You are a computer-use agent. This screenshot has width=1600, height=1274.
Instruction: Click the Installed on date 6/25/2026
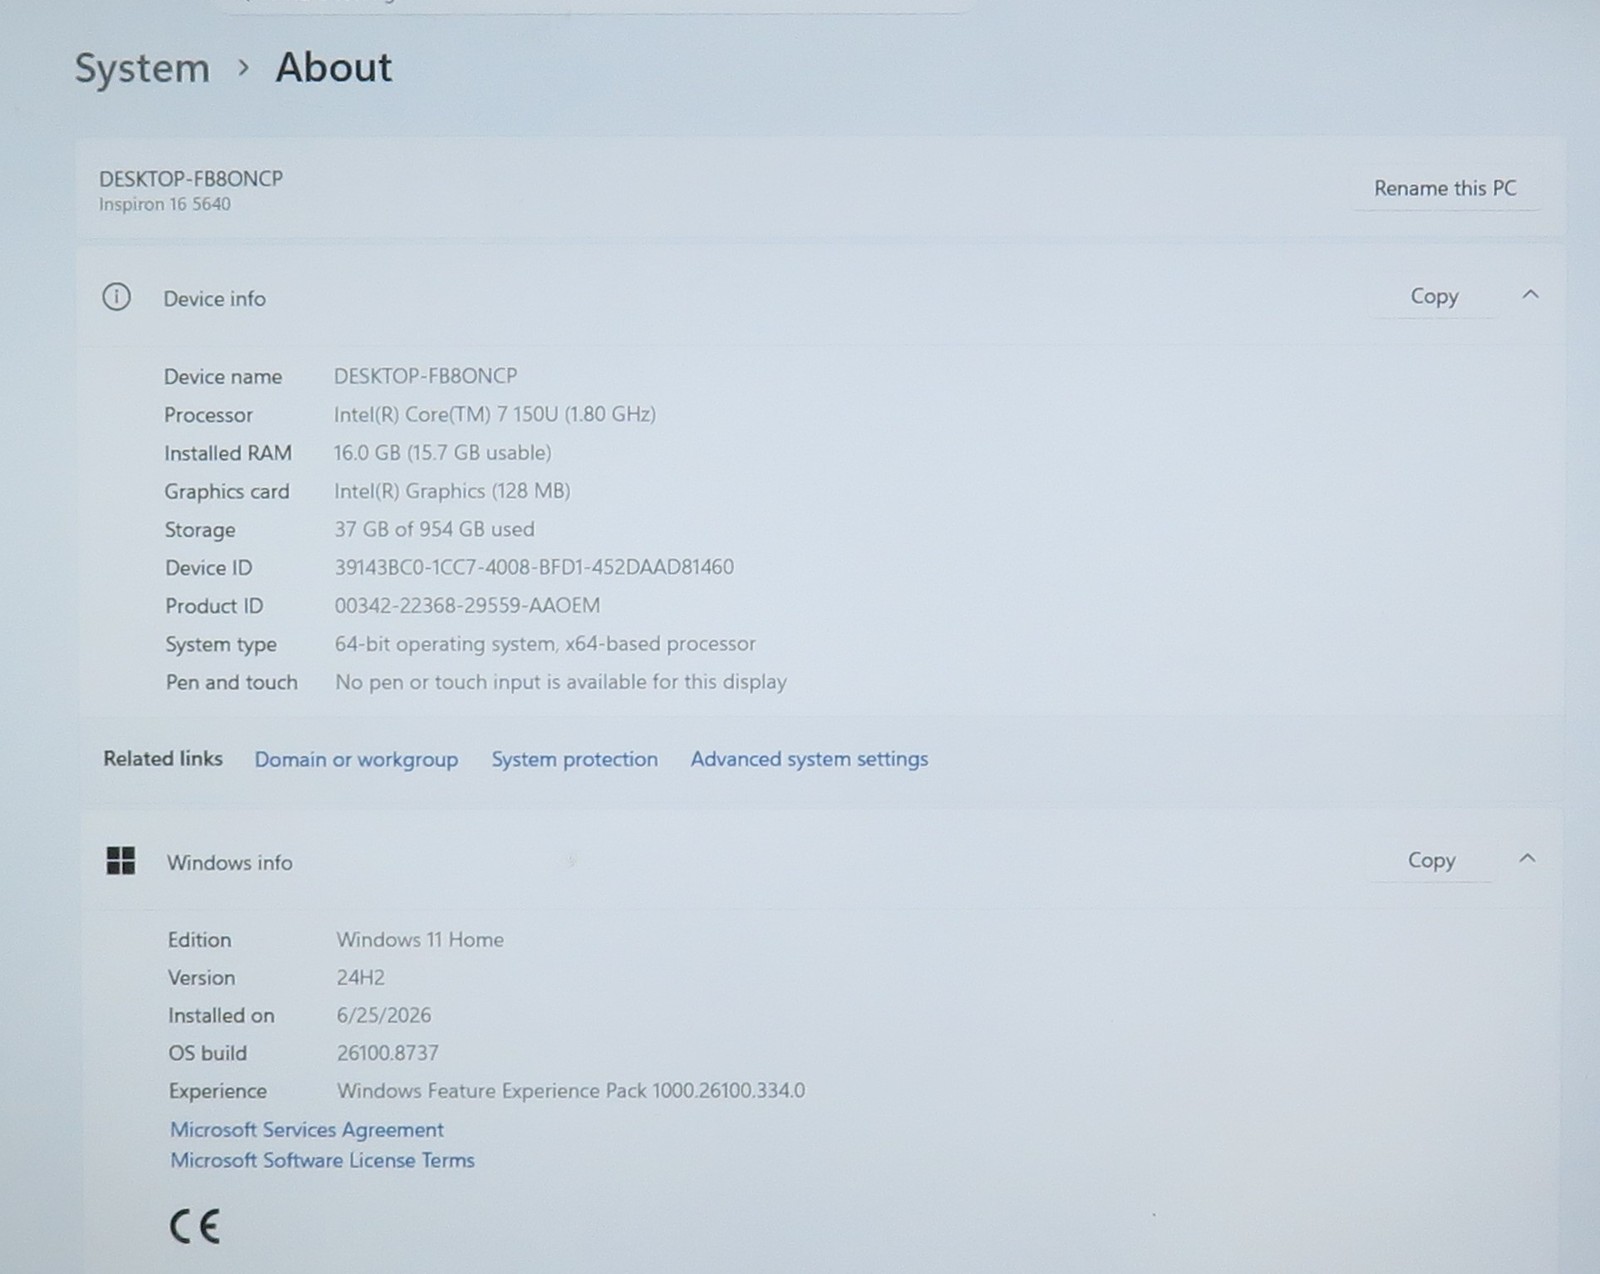pos(384,1015)
